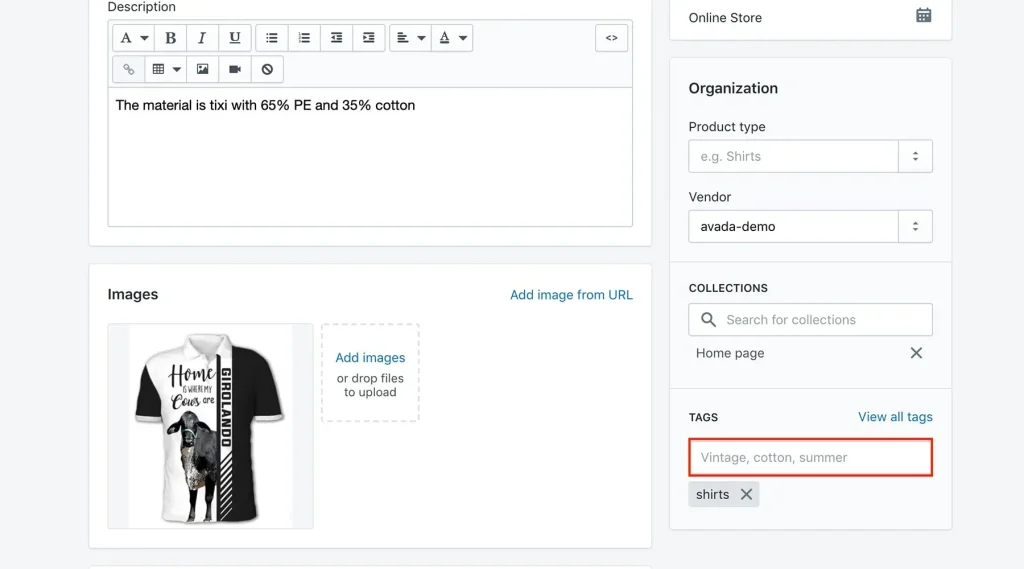Screen dimensions: 1024x569
Task: Open the insert table dropdown
Action: tap(166, 69)
